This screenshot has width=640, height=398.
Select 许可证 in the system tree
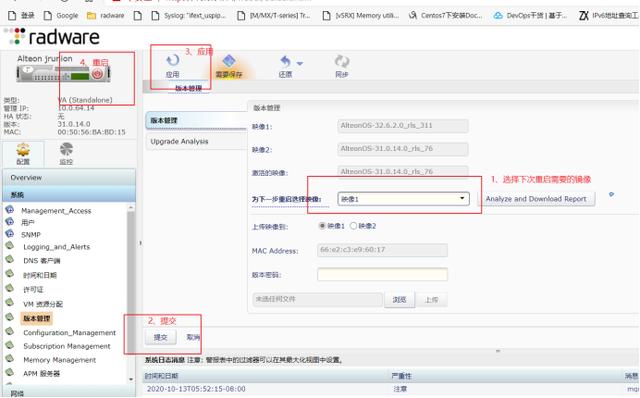(x=33, y=289)
